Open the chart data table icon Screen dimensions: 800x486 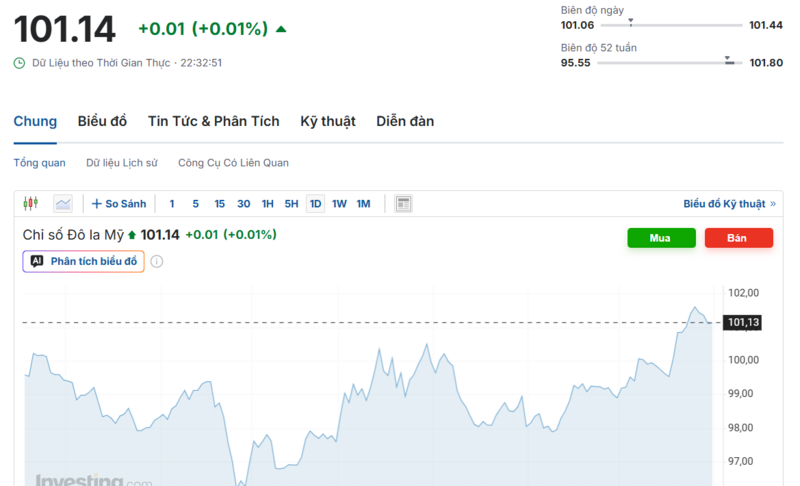click(403, 204)
